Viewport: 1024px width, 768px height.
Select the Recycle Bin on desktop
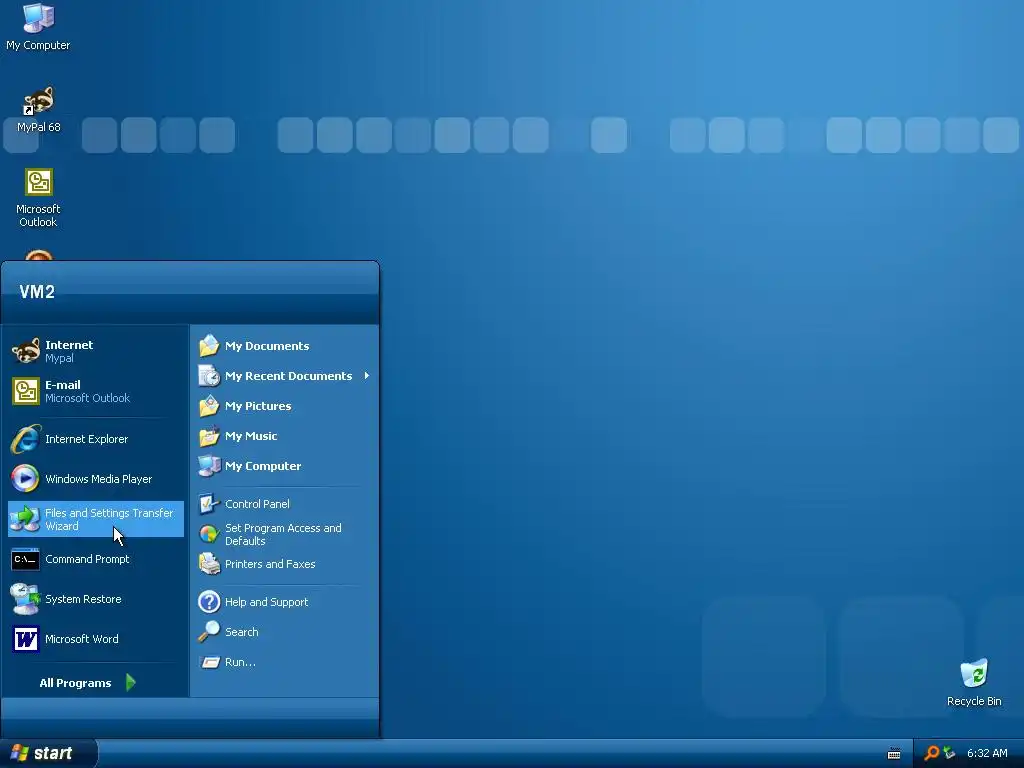click(x=974, y=682)
